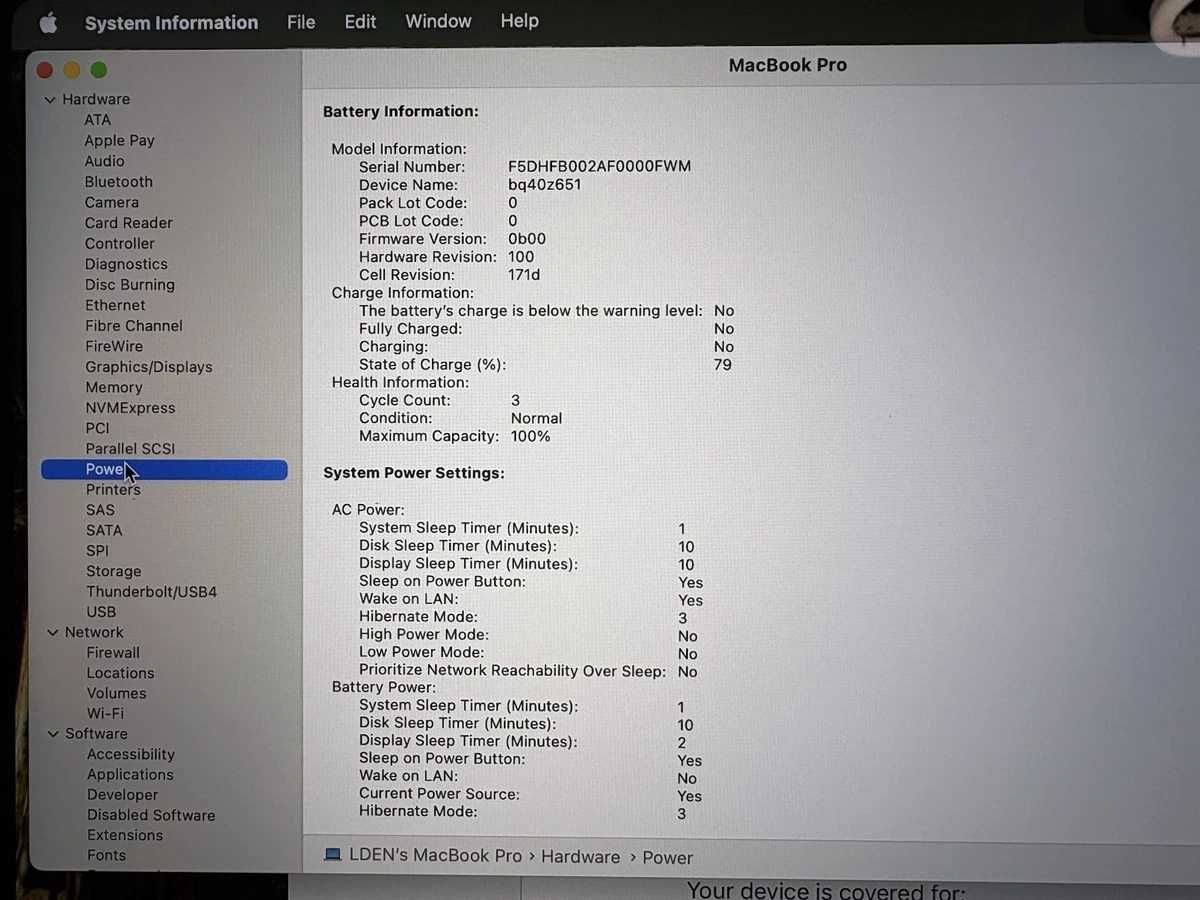Select Wi-Fi under Network
Image resolution: width=1200 pixels, height=900 pixels.
(x=105, y=714)
